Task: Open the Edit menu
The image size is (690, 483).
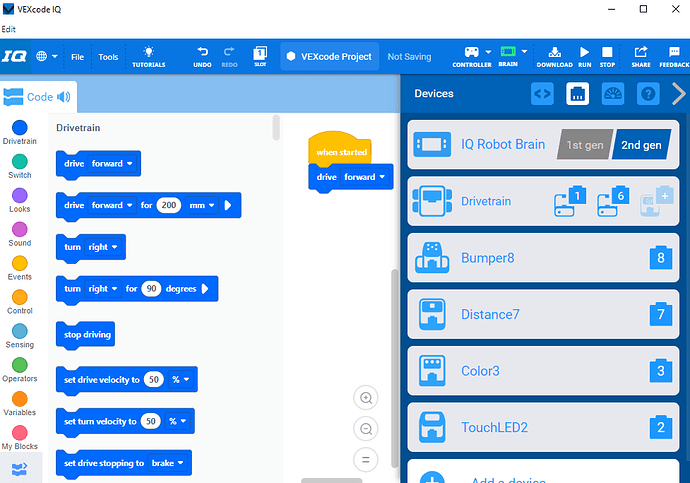Action: [8, 29]
